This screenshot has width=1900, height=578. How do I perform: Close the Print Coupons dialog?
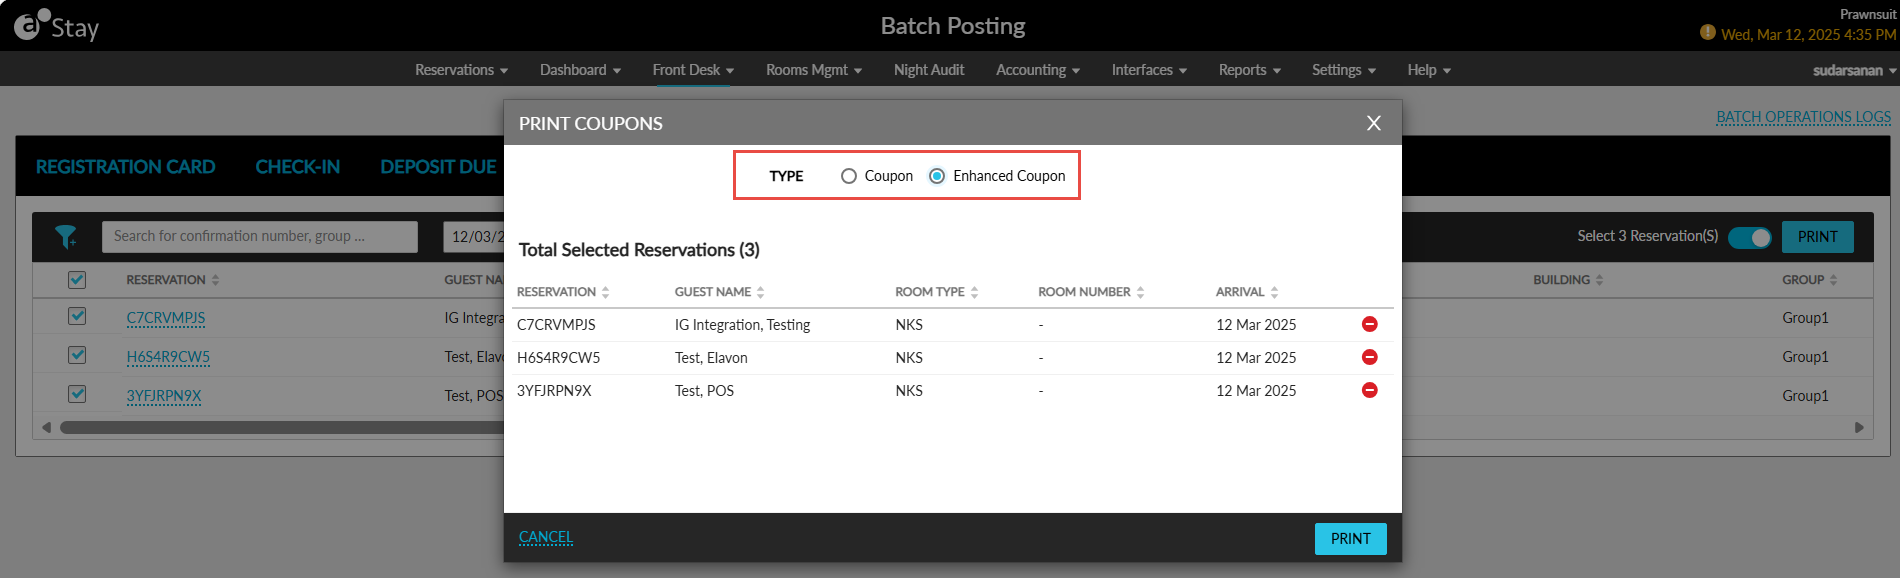[x=1374, y=123]
